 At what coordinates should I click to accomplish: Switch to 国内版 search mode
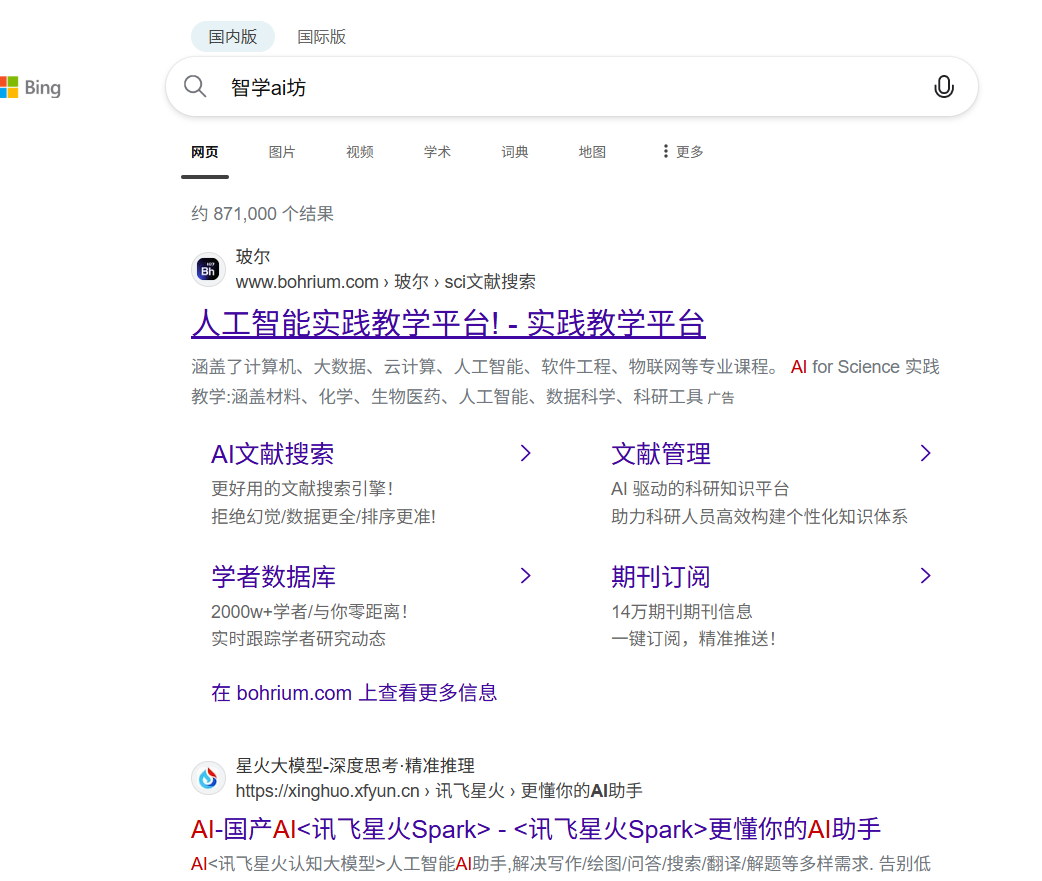pos(233,37)
